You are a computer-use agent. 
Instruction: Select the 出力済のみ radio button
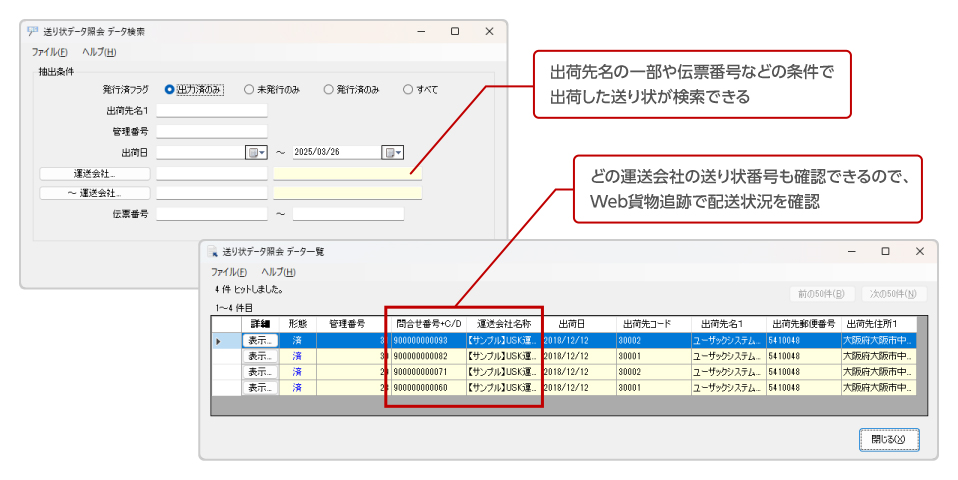click(170, 90)
